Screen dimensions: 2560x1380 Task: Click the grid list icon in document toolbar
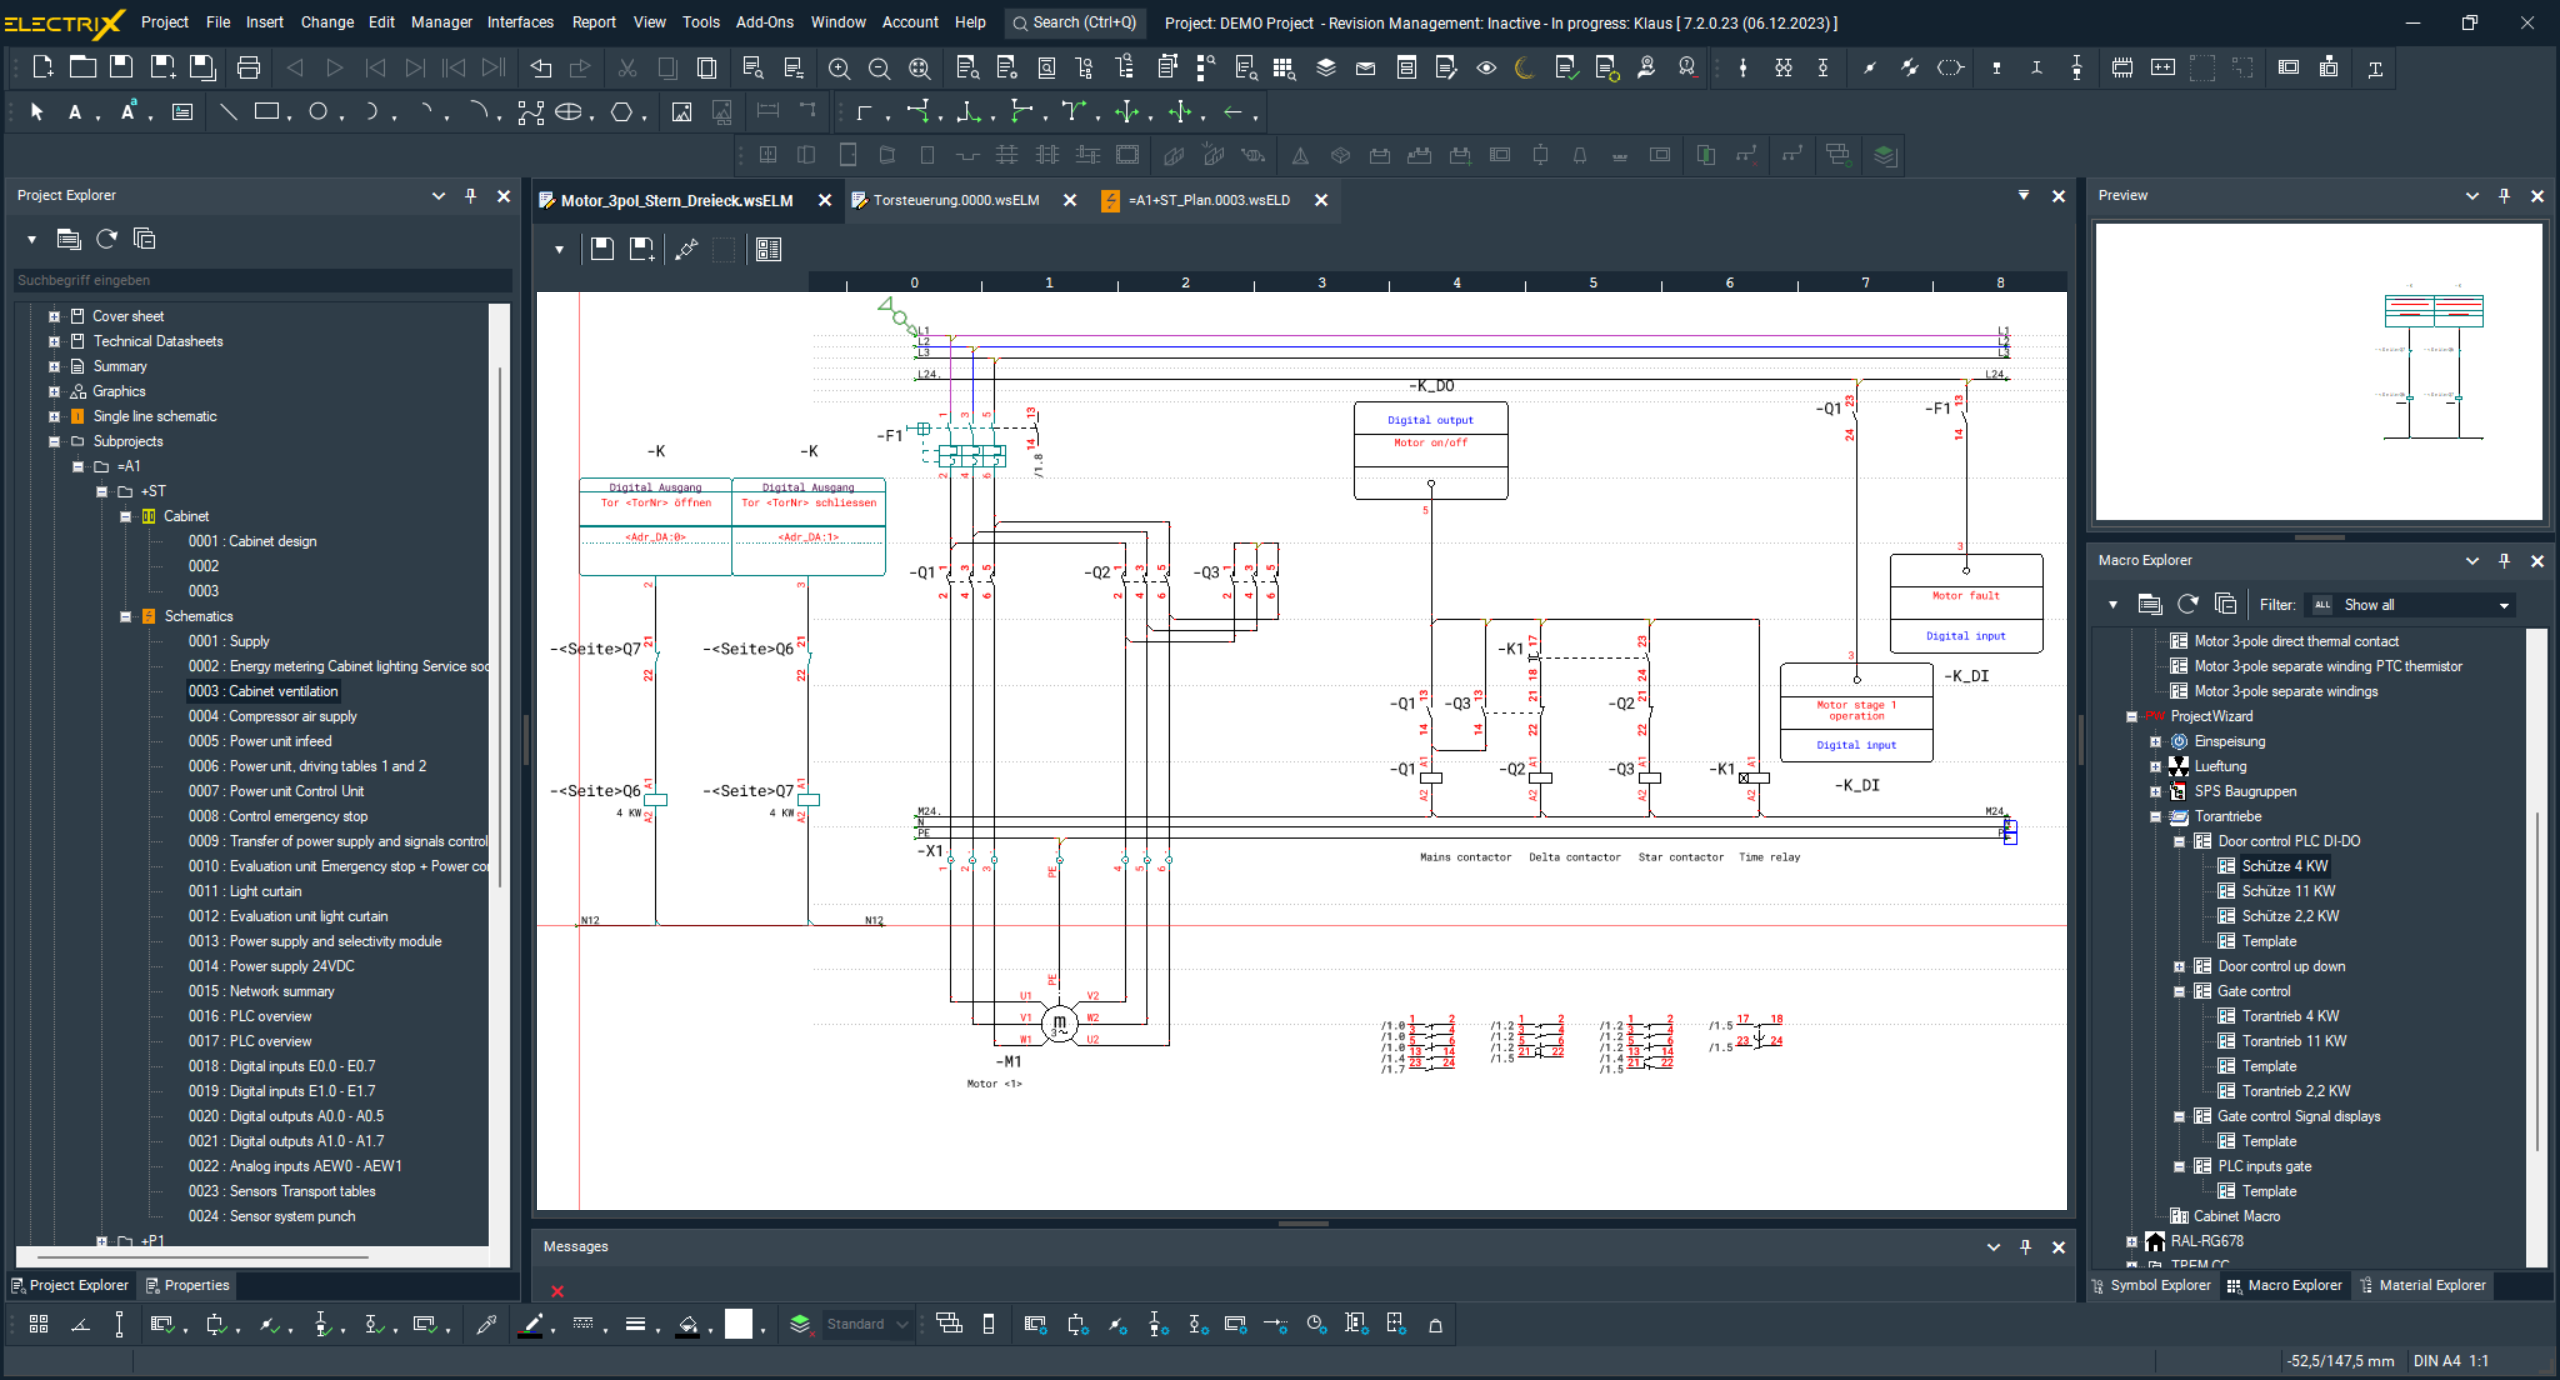[769, 249]
